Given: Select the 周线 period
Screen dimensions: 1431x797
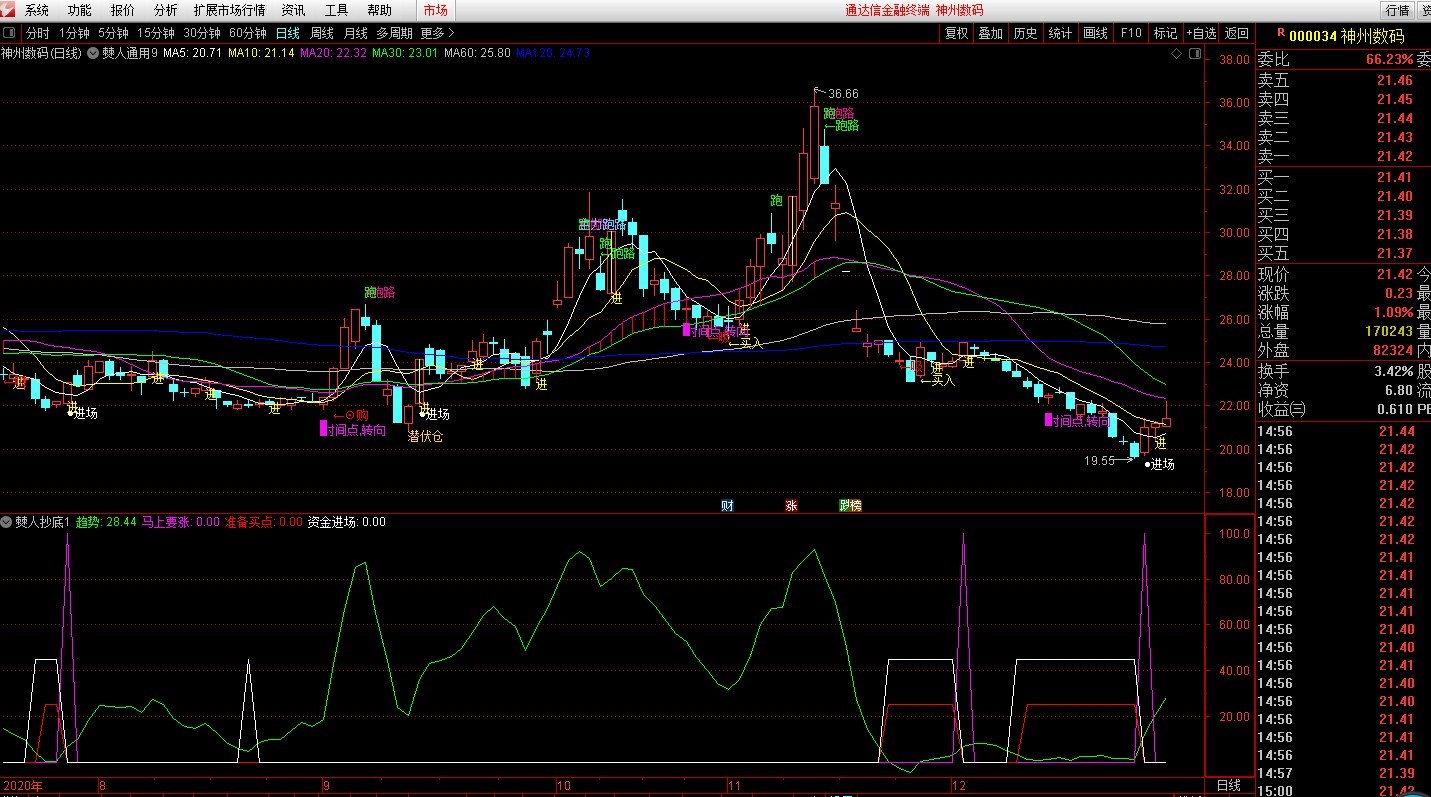Looking at the screenshot, I should click(322, 33).
